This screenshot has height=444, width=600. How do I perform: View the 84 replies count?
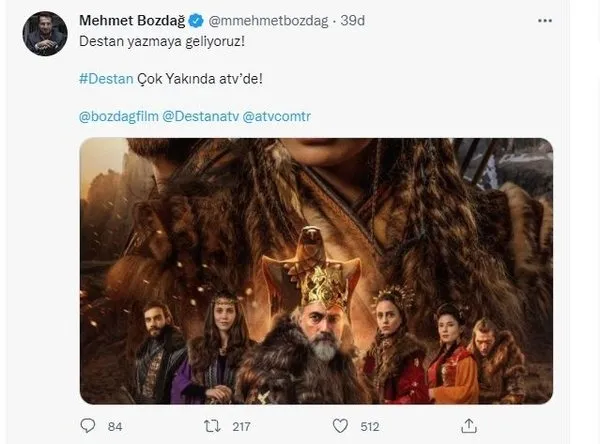(114, 426)
